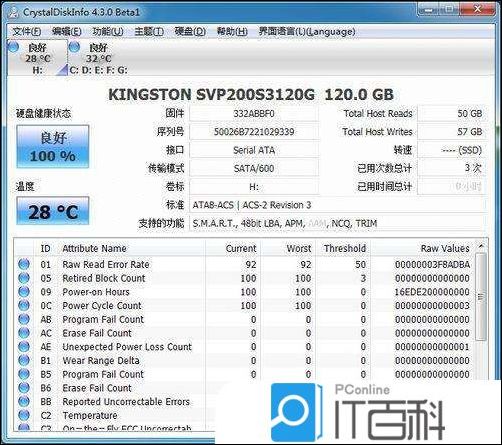Click the 28 °C temperature button
502x445 pixels.
point(53,211)
